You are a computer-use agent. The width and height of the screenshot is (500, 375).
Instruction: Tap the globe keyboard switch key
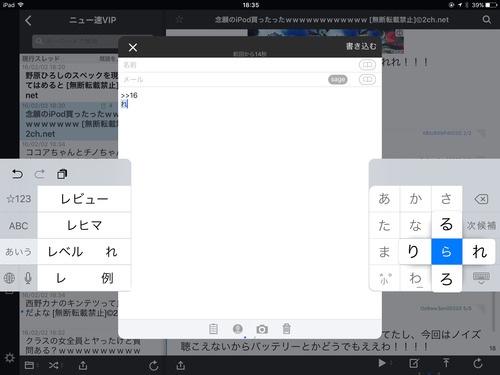click(x=9, y=278)
